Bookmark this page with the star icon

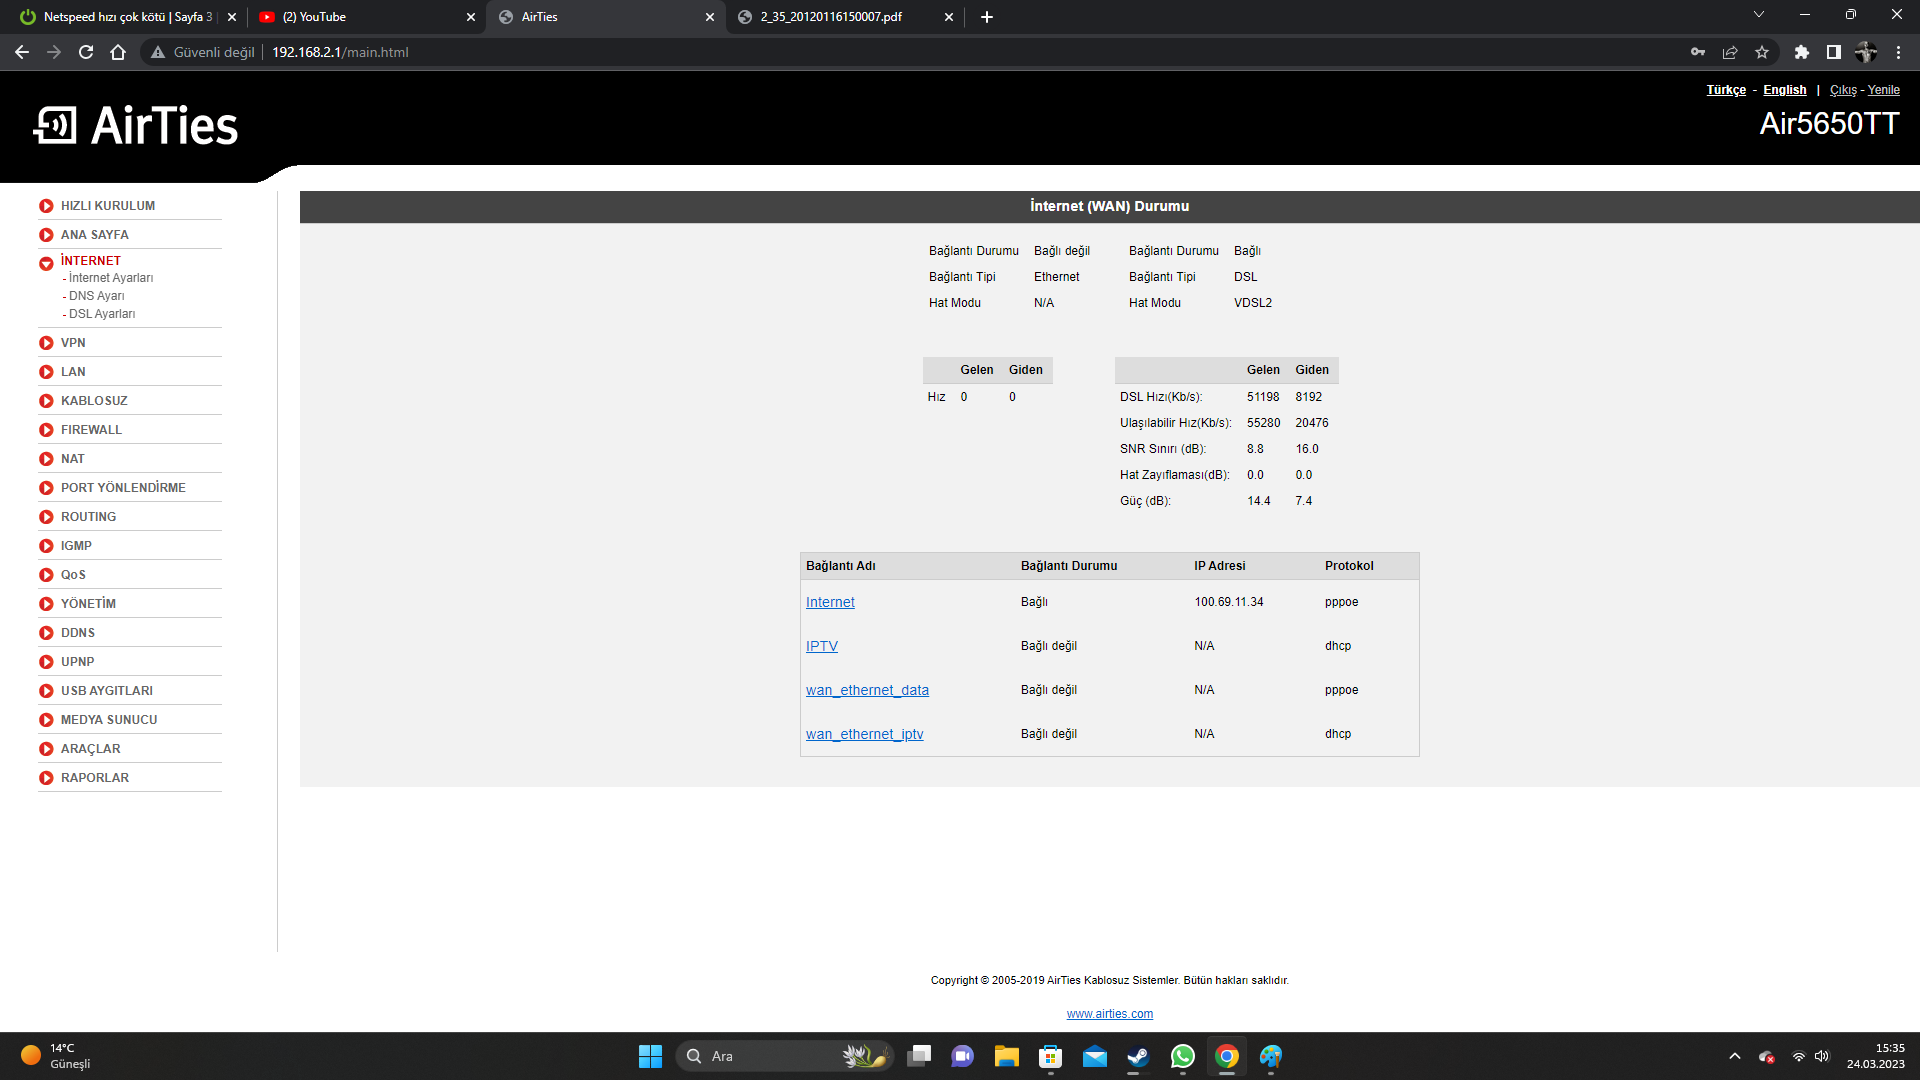[1762, 52]
